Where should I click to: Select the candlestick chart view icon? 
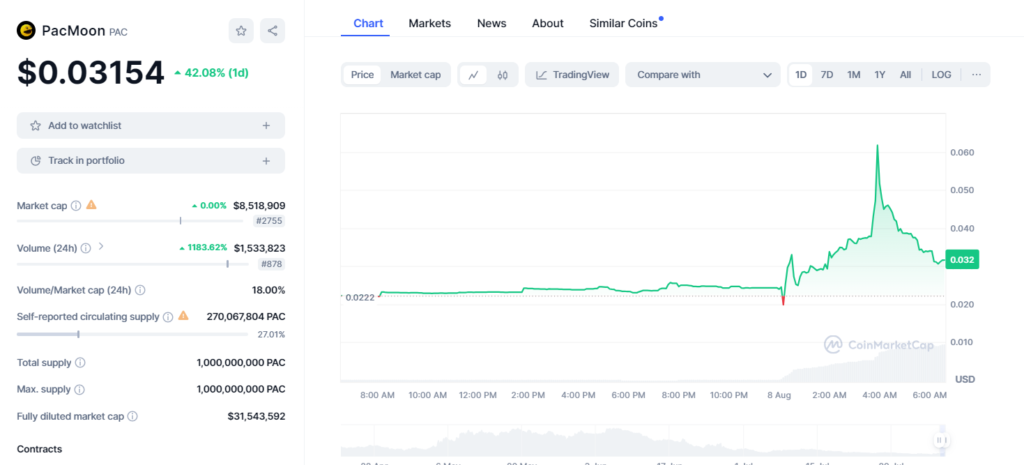(503, 75)
